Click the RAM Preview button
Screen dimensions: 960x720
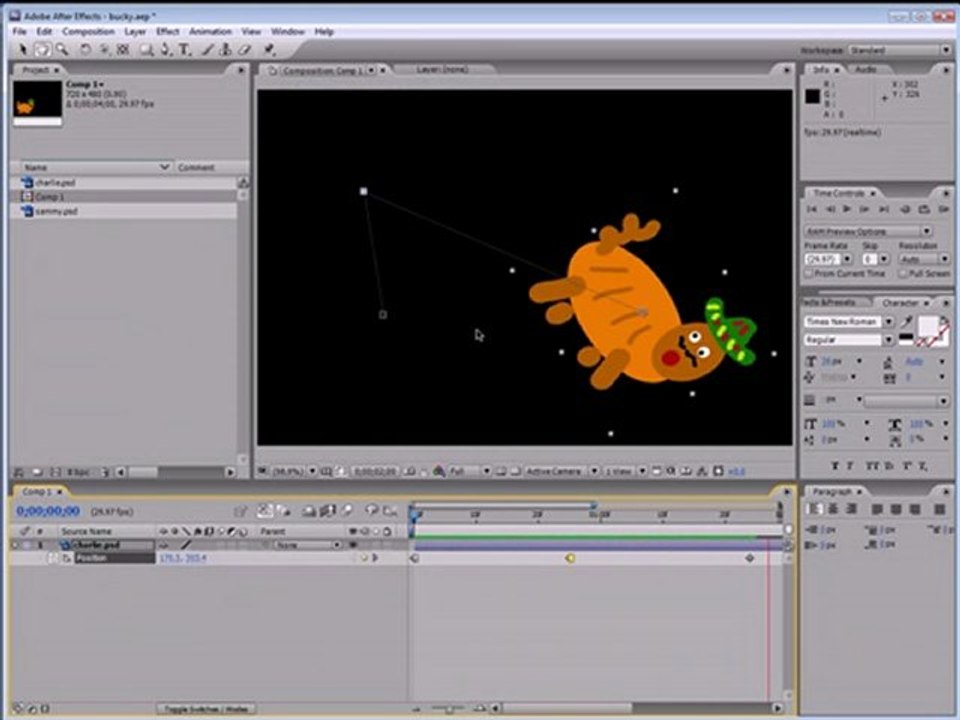(943, 209)
